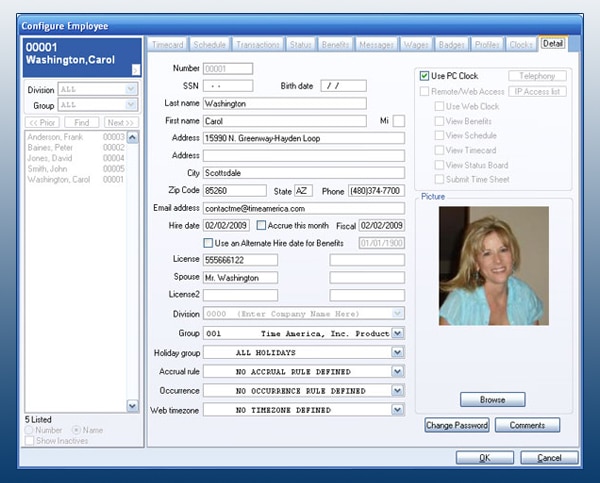600x483 pixels.
Task: Click the arrow icon beside Washington,Carol header
Action: click(x=136, y=70)
